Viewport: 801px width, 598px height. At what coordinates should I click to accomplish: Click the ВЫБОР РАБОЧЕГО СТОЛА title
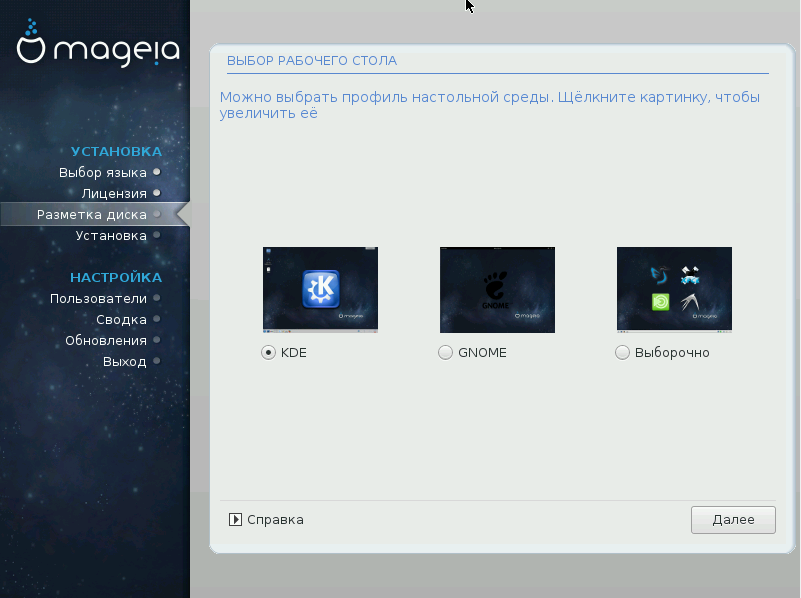(x=312, y=61)
